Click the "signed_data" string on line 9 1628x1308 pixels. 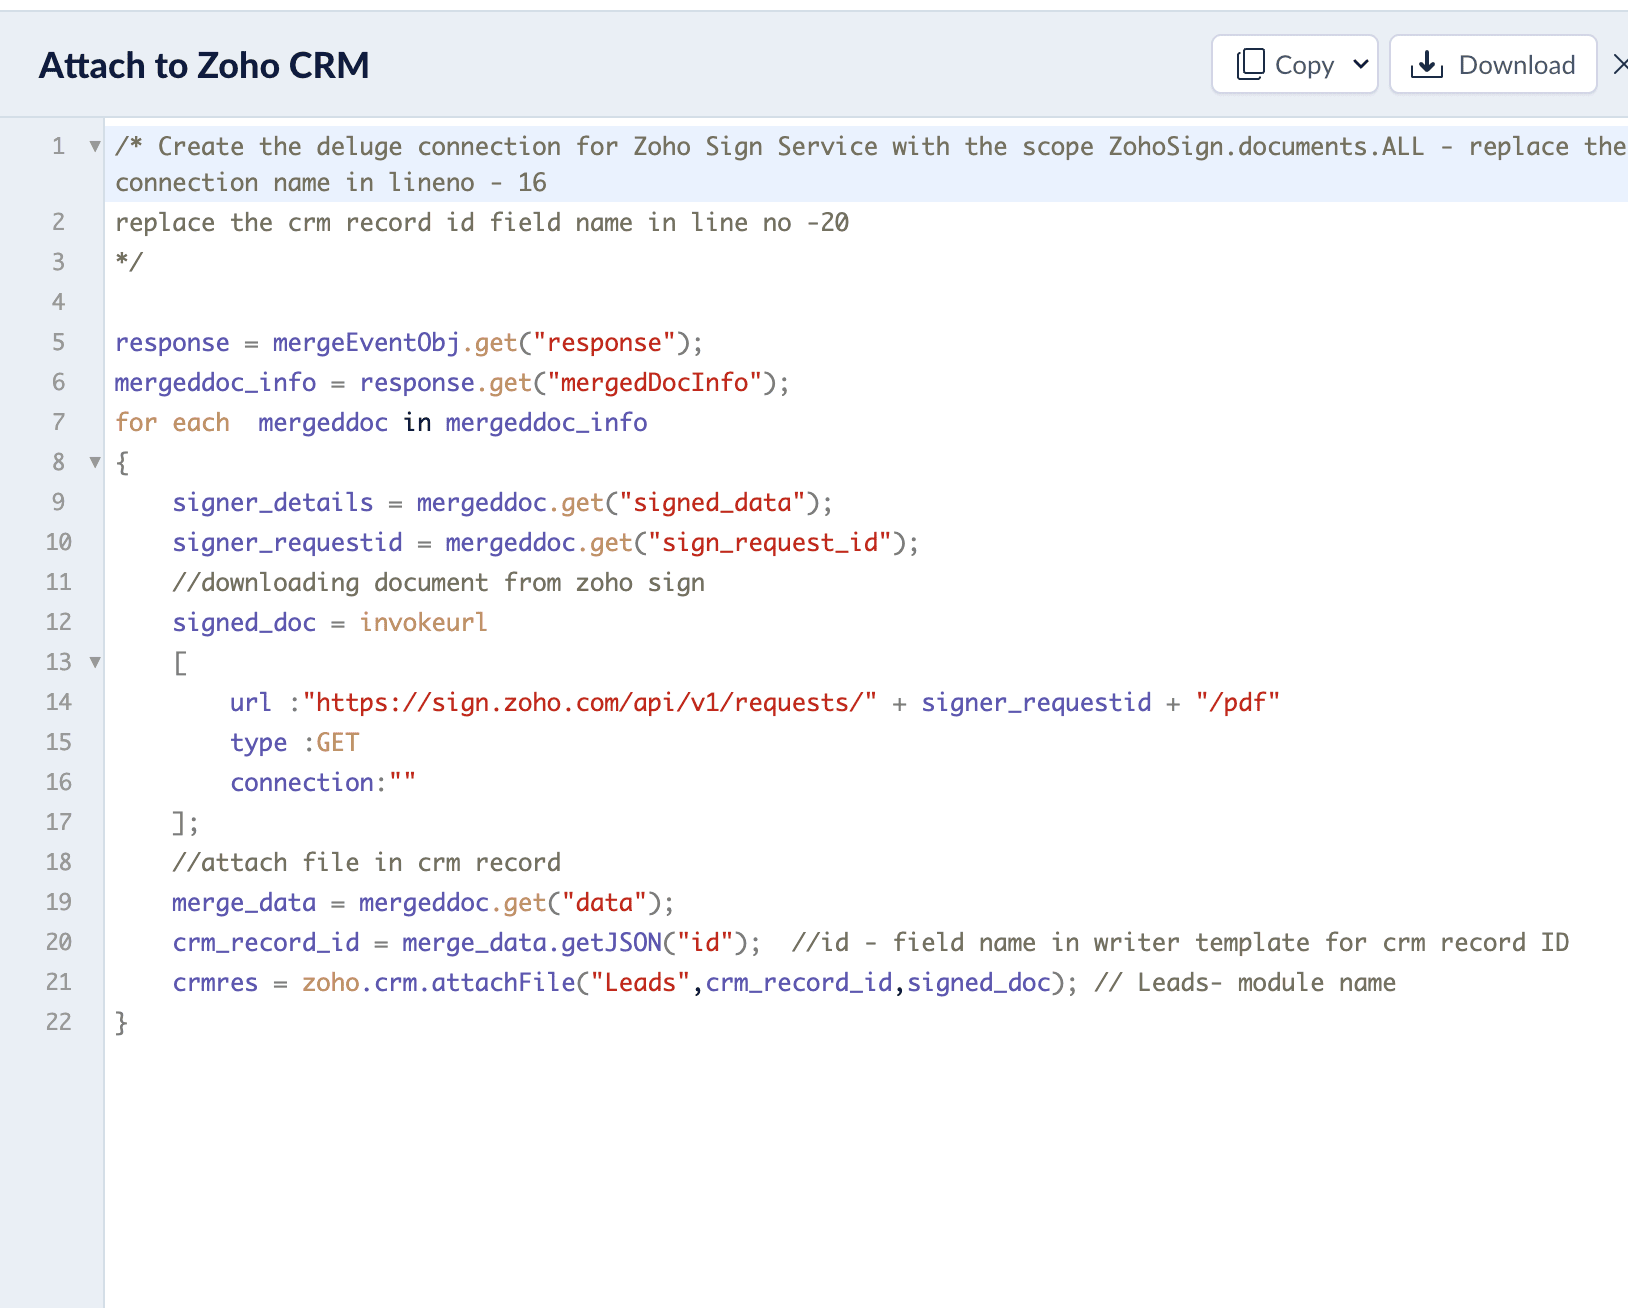pos(713,503)
